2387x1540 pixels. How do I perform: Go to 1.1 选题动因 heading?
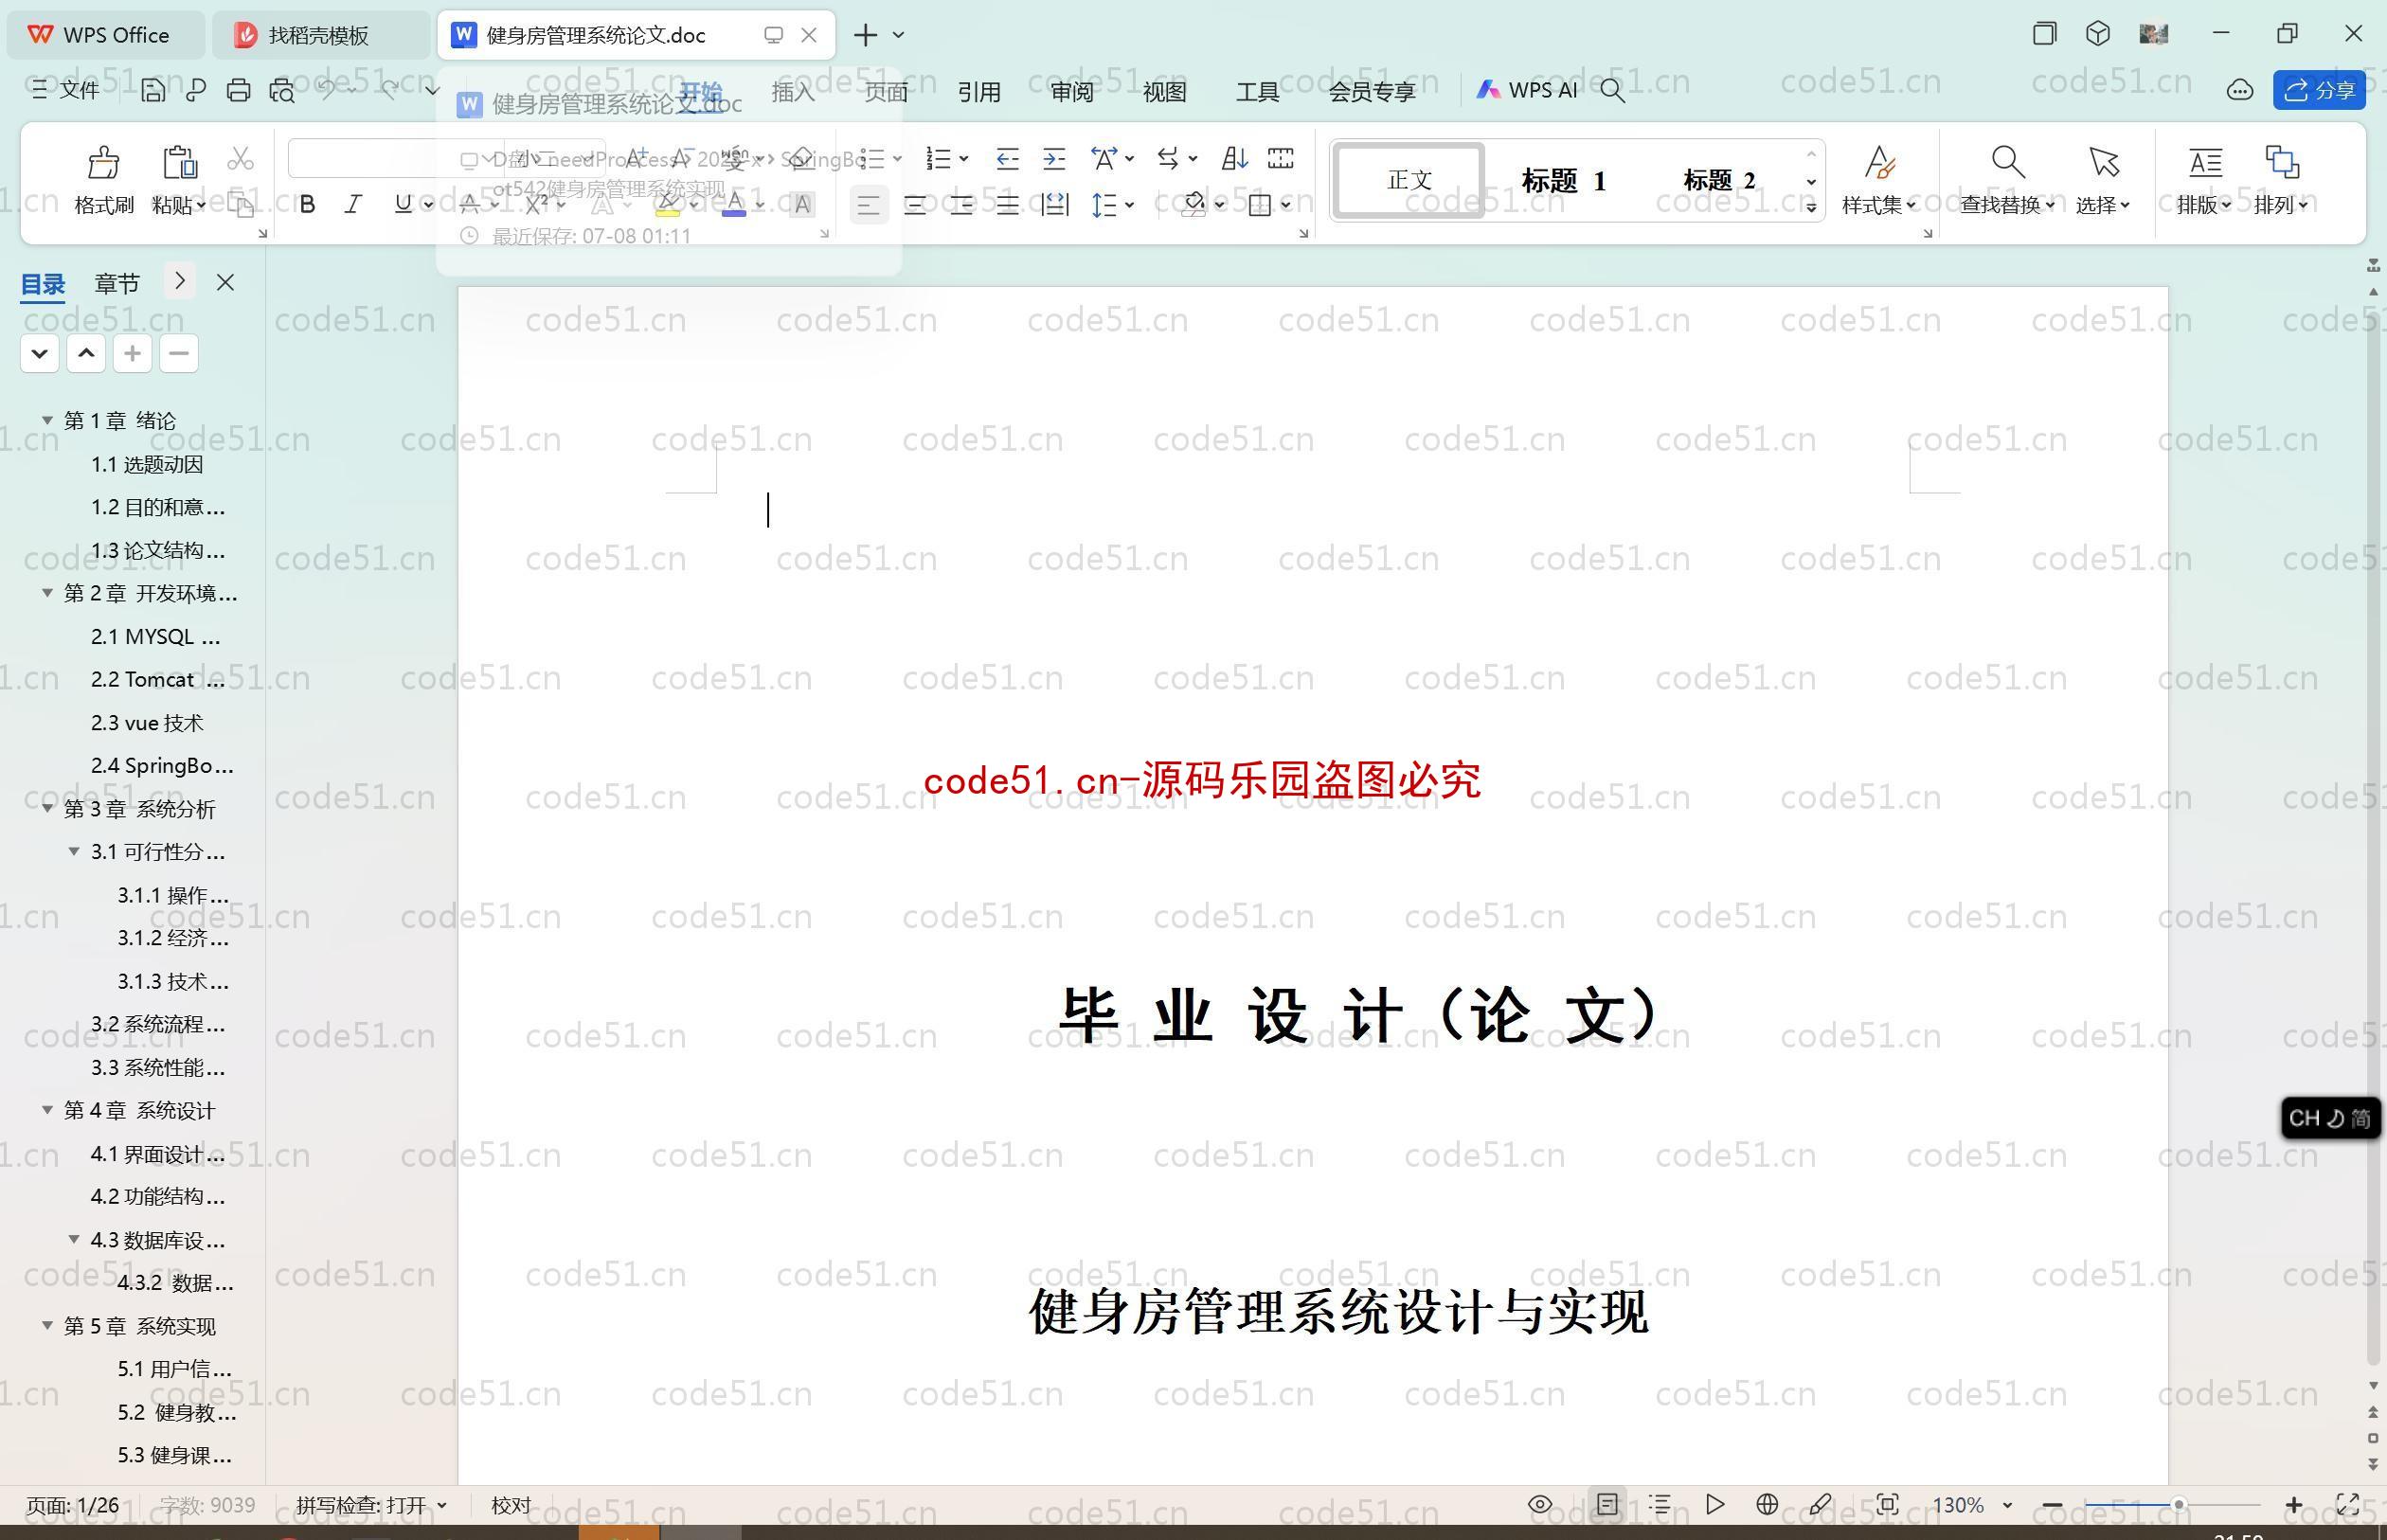pos(147,465)
